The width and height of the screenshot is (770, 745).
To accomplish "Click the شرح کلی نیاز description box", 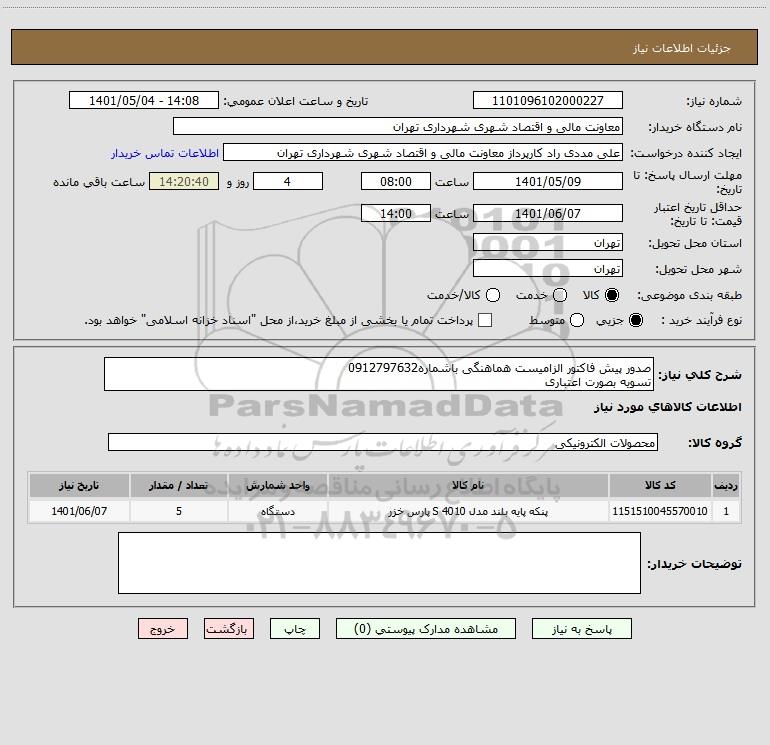I will click(x=379, y=375).
